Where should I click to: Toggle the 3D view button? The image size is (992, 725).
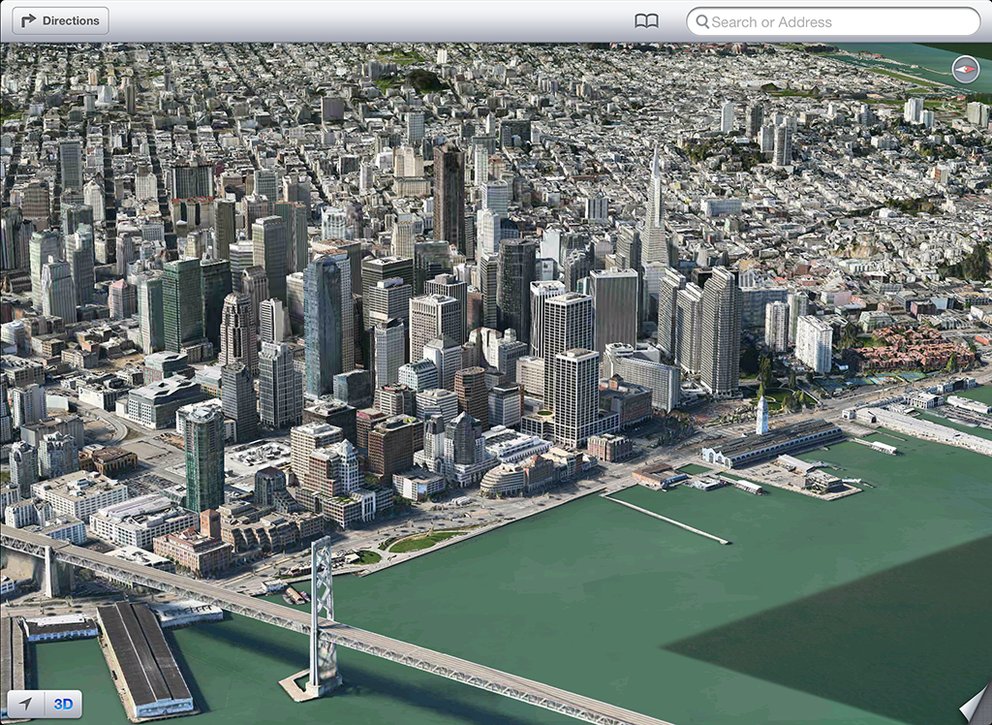63,704
